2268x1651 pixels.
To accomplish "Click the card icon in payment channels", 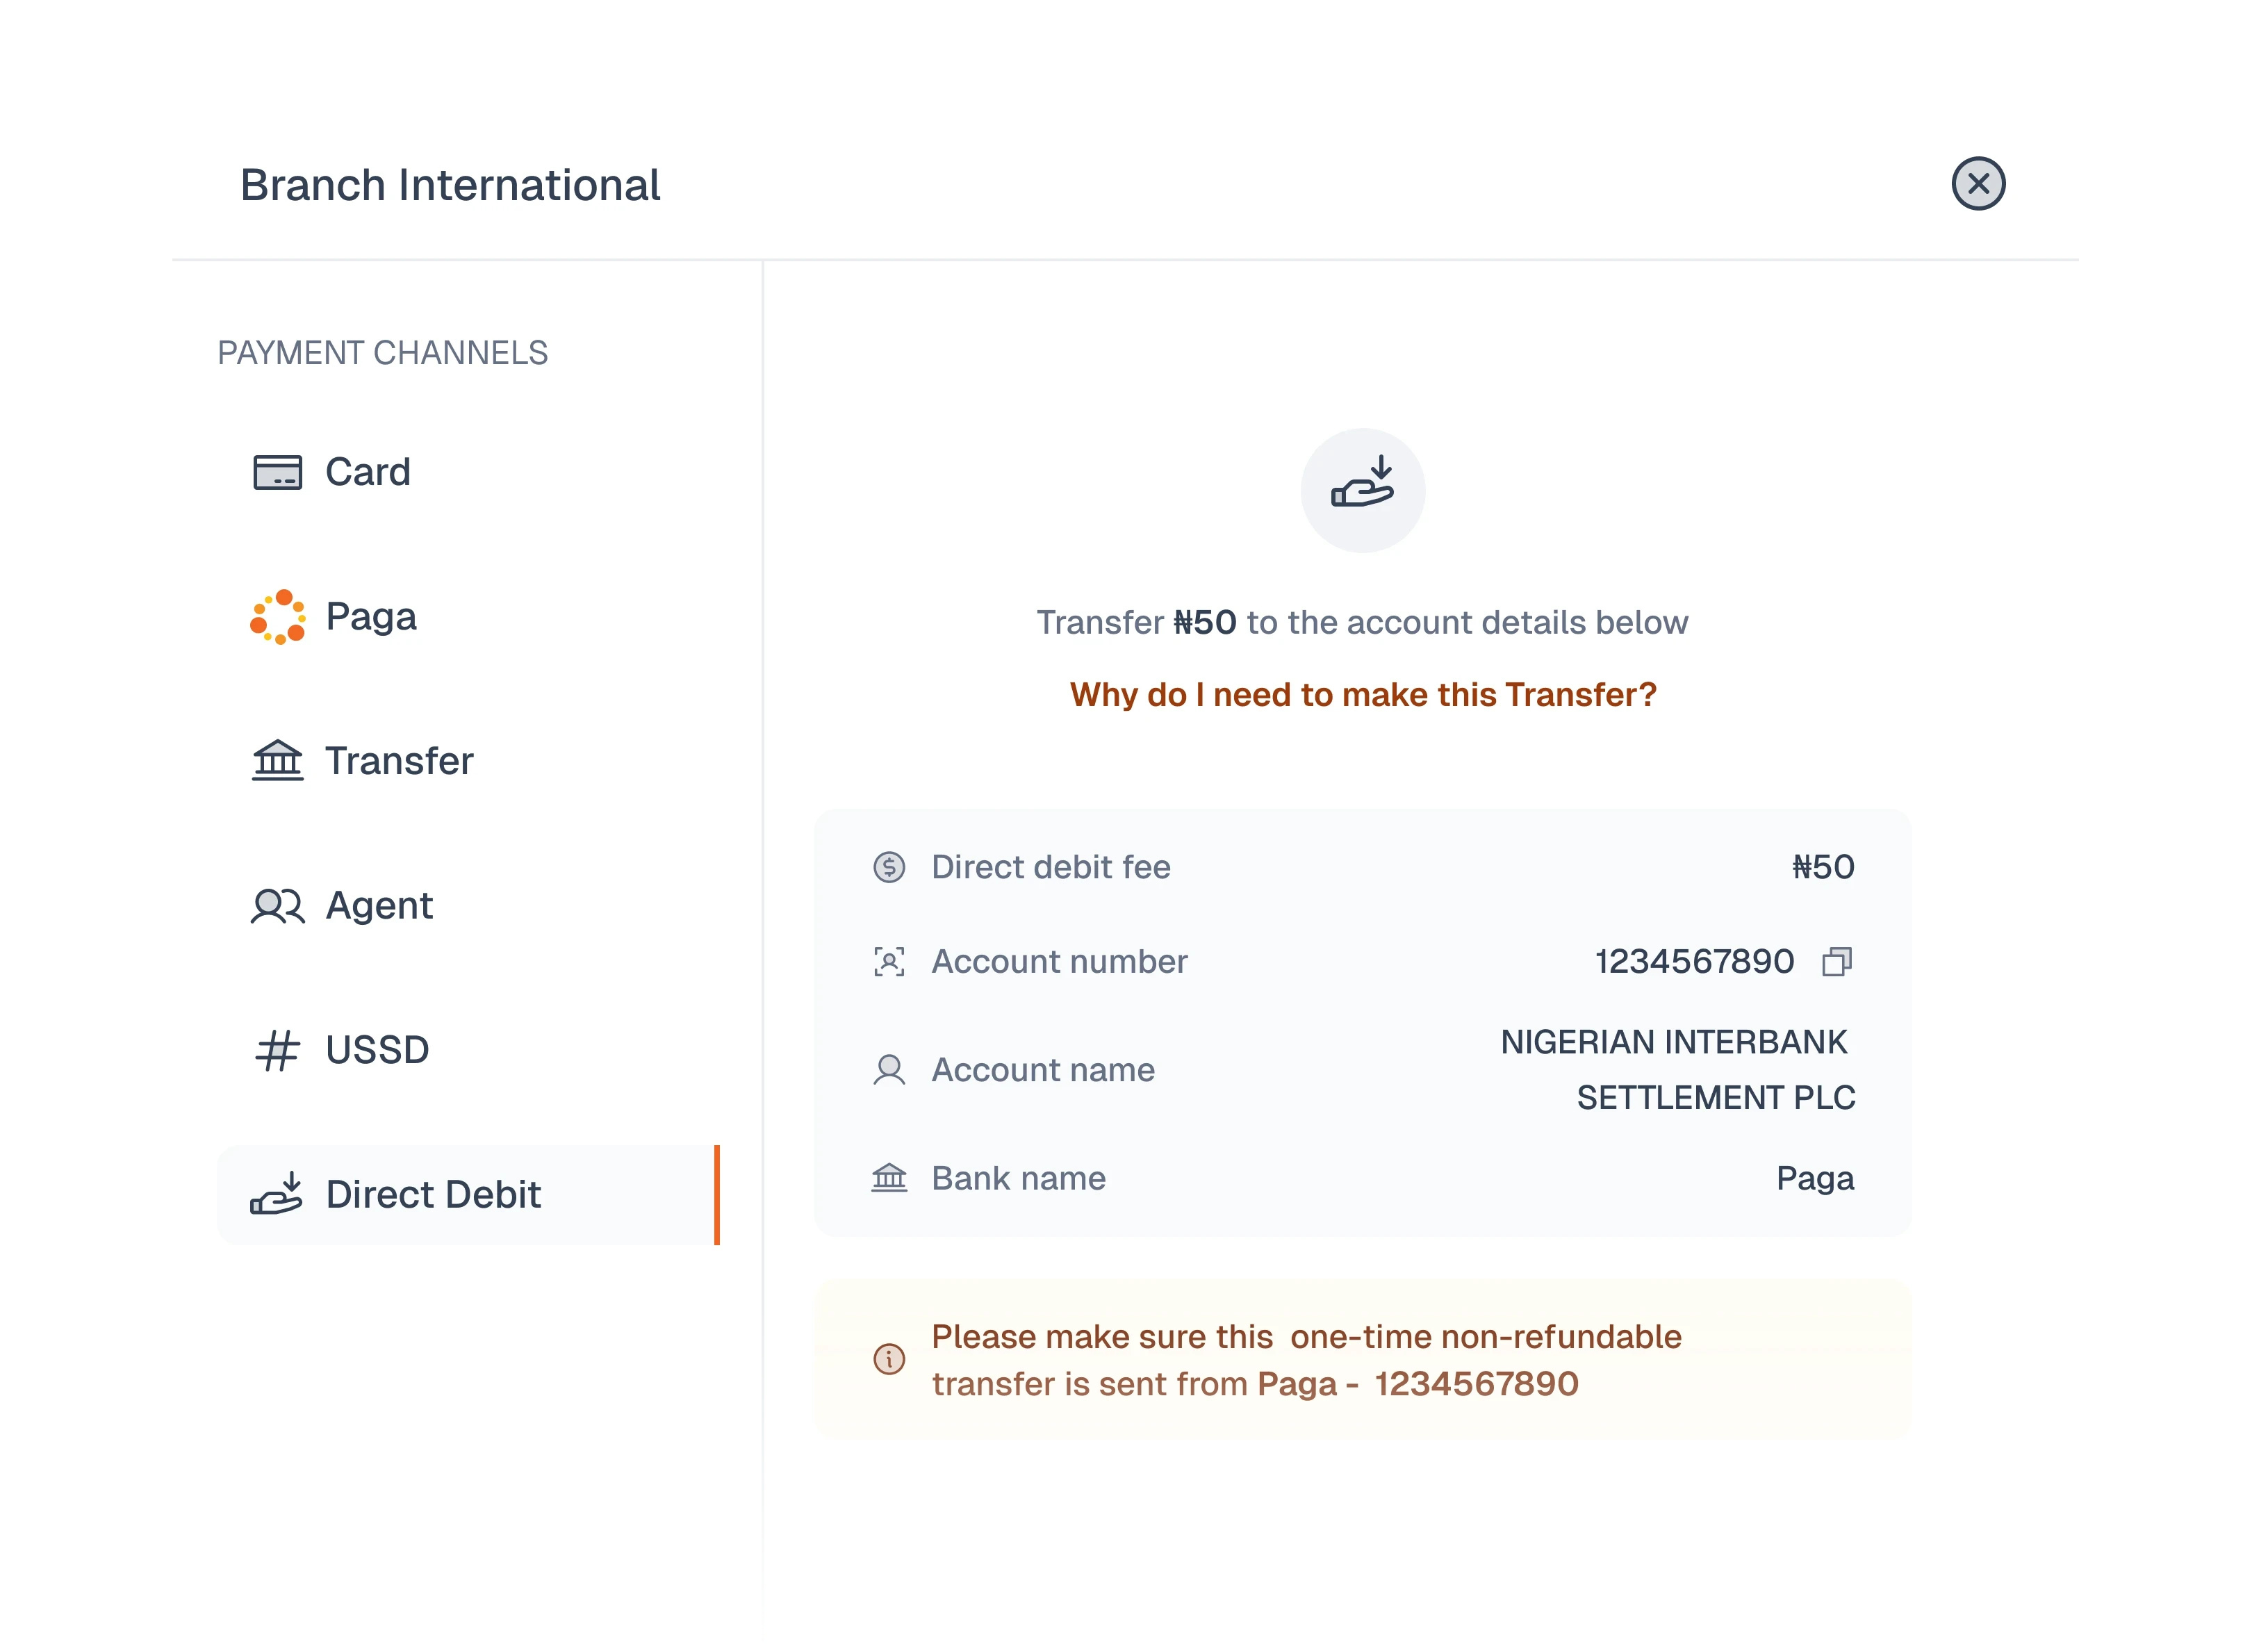I will tap(277, 472).
